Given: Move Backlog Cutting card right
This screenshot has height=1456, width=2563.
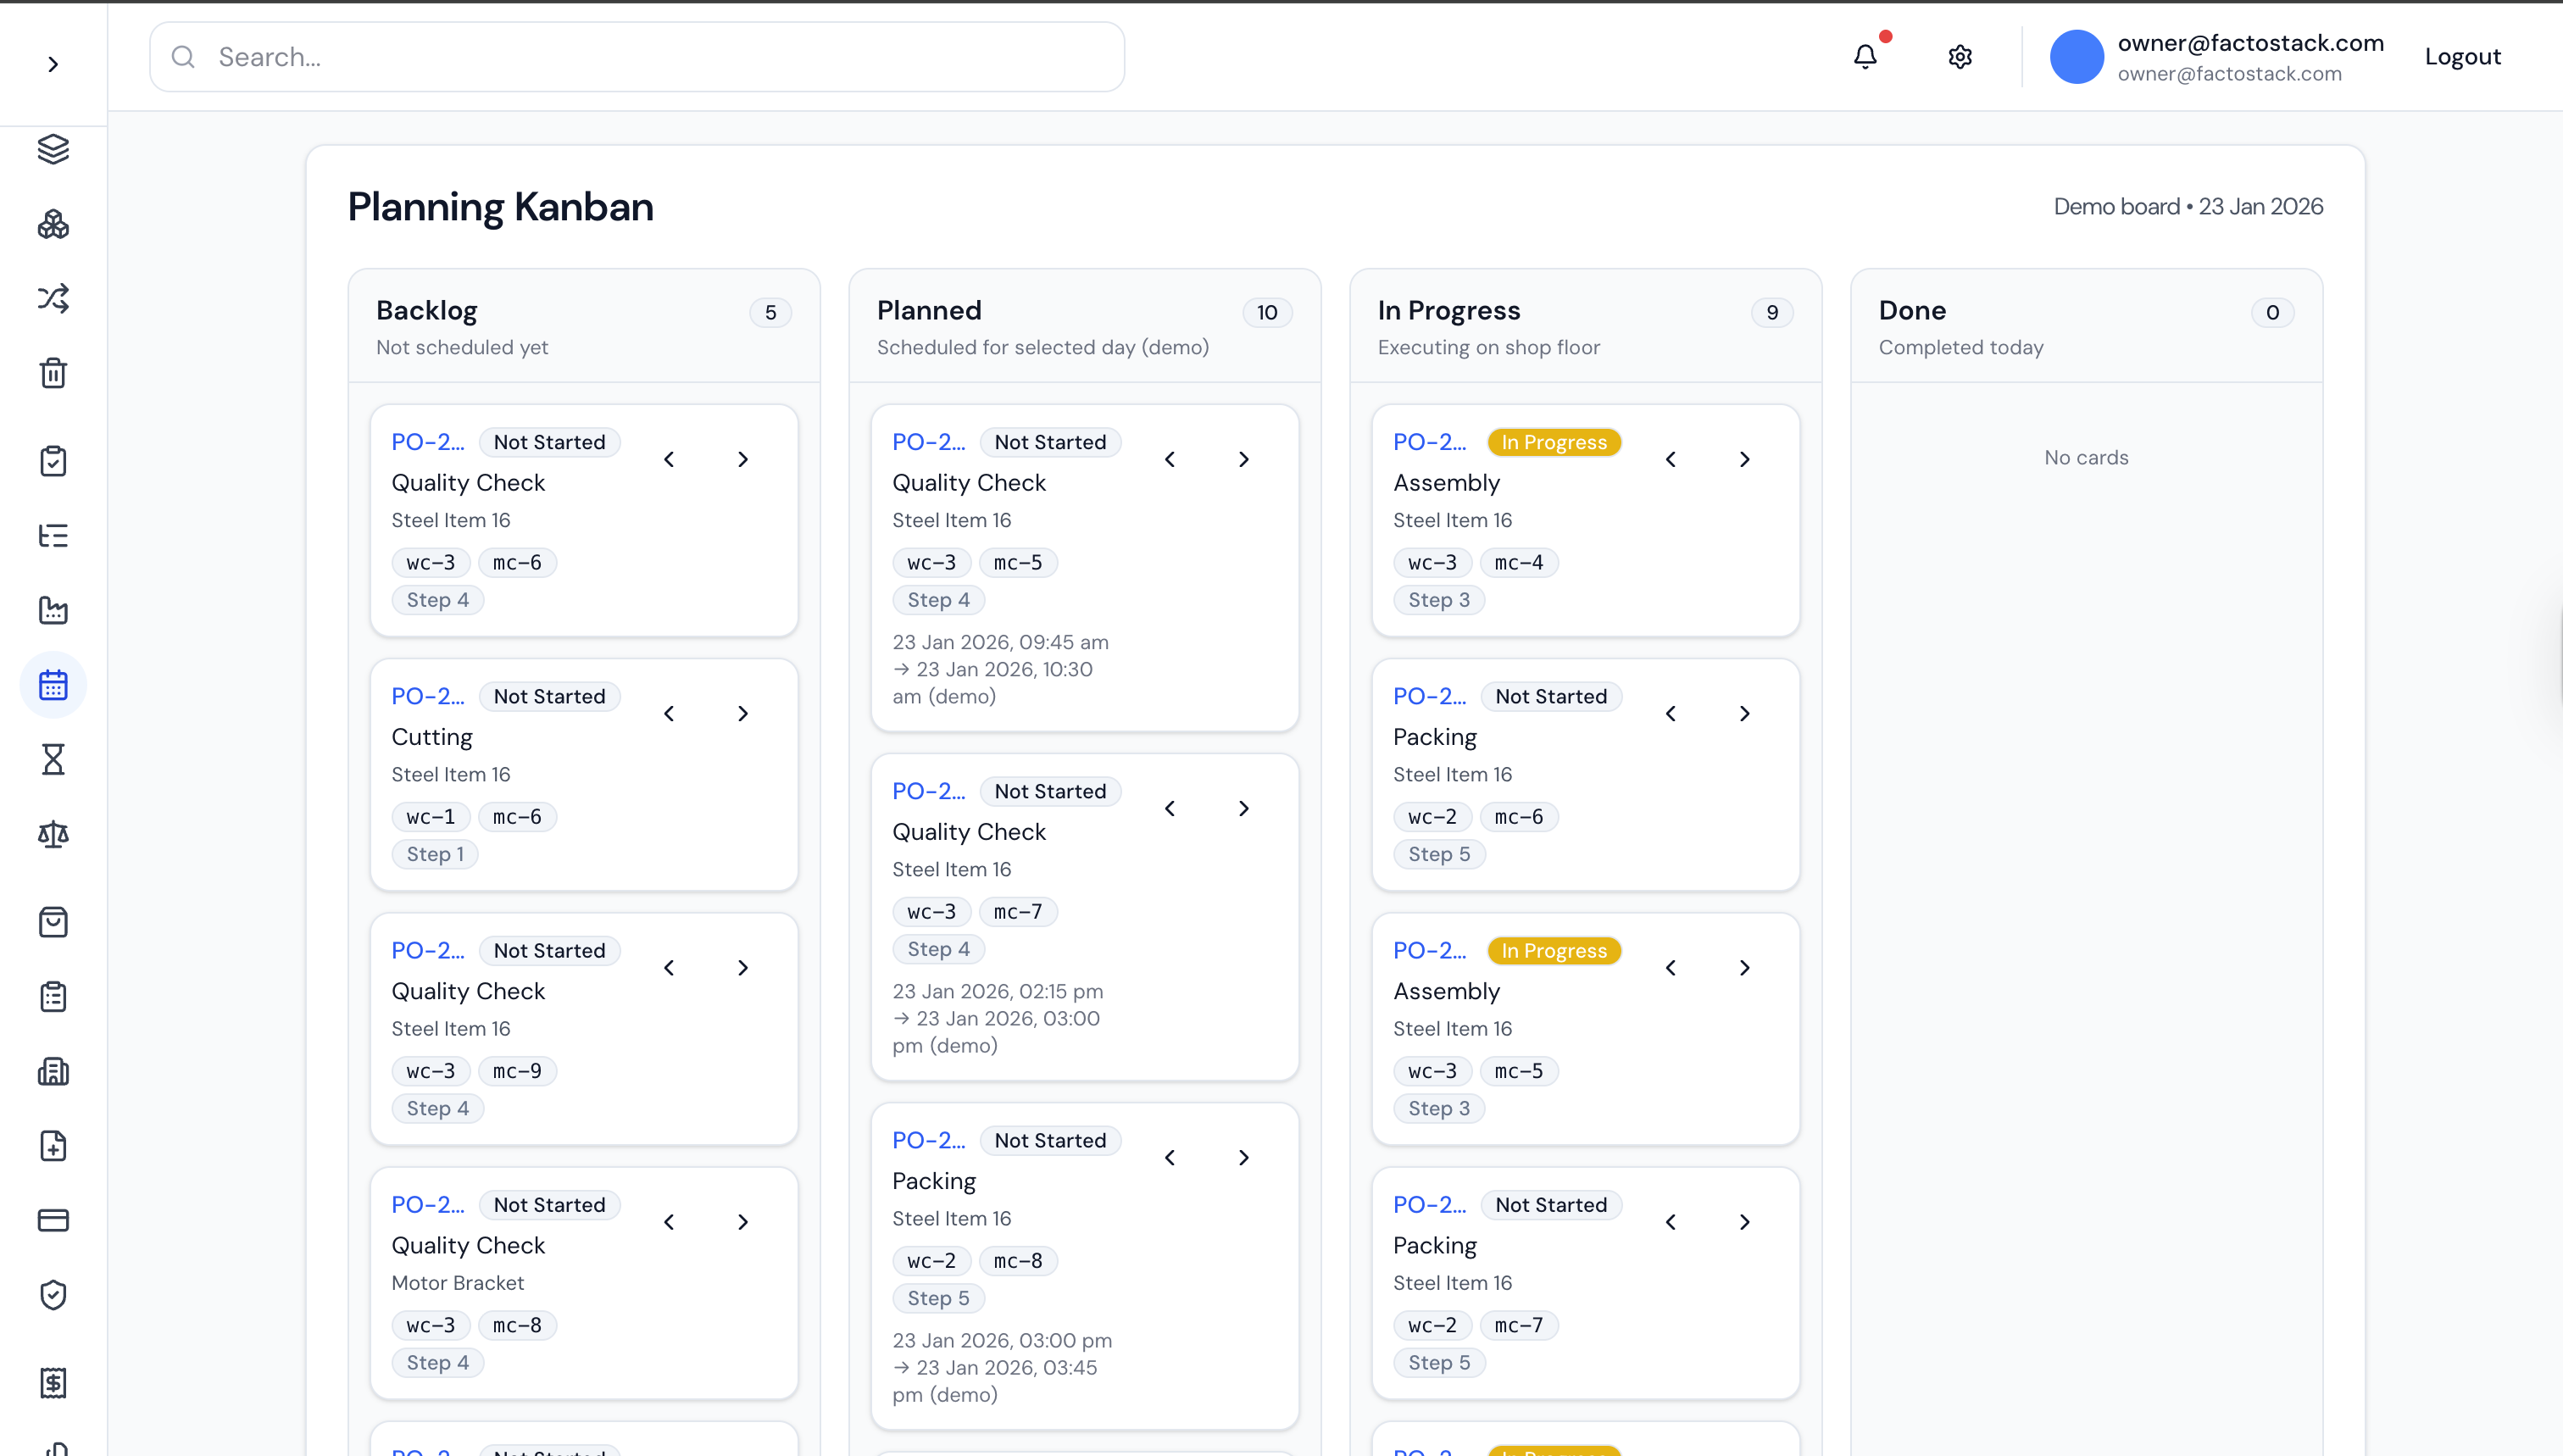Looking at the screenshot, I should [743, 713].
